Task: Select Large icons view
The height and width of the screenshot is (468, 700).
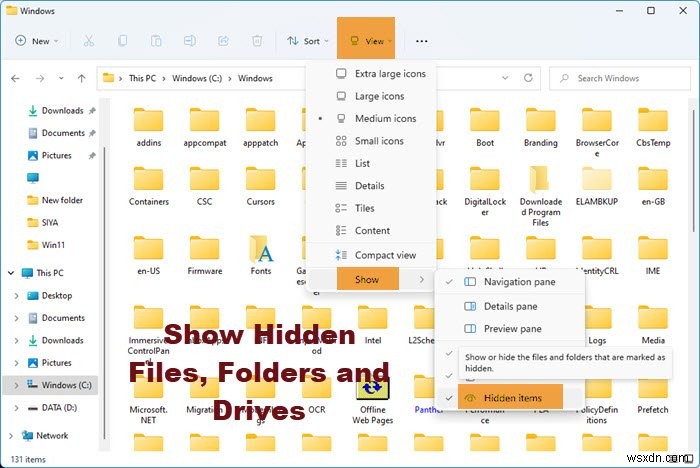Action: click(371, 96)
